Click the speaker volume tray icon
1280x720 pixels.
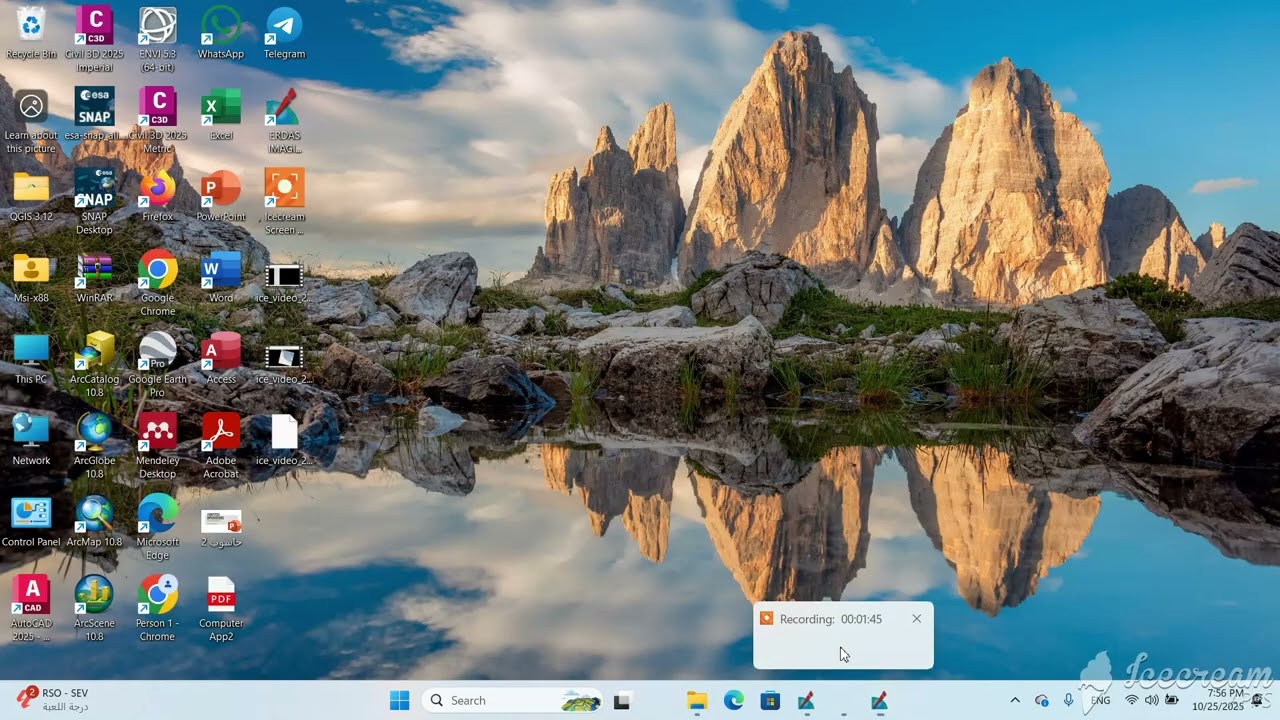pos(1151,701)
